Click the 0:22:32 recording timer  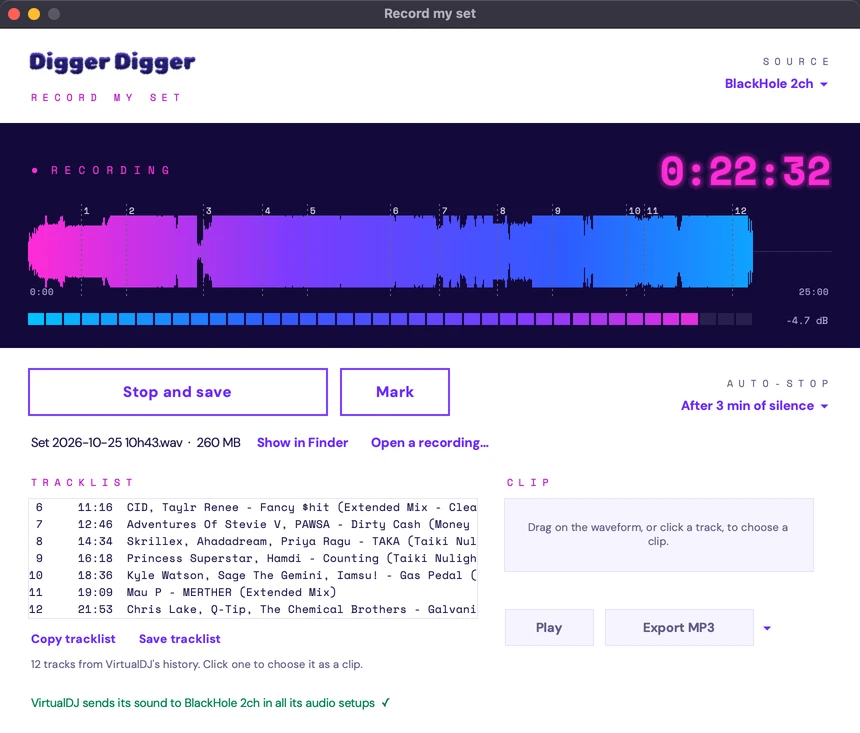[x=745, y=172]
